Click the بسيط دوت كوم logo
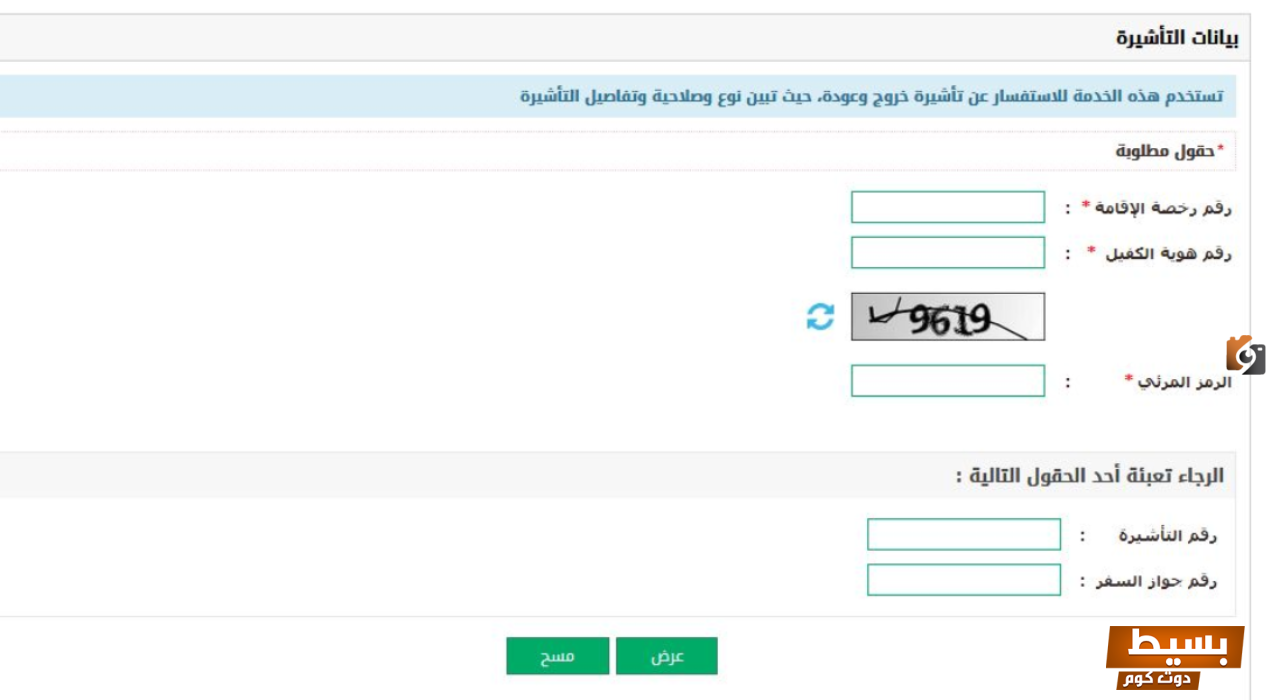 click(1175, 657)
